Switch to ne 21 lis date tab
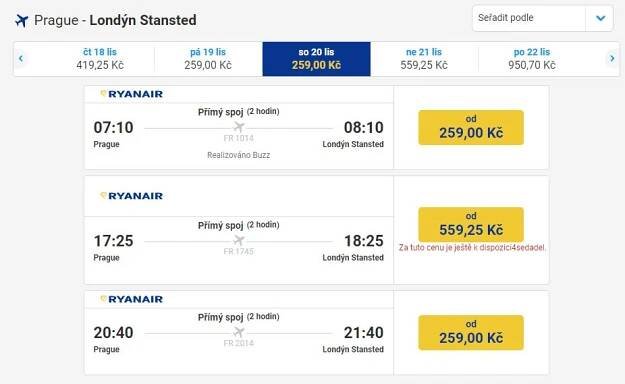 (x=424, y=59)
